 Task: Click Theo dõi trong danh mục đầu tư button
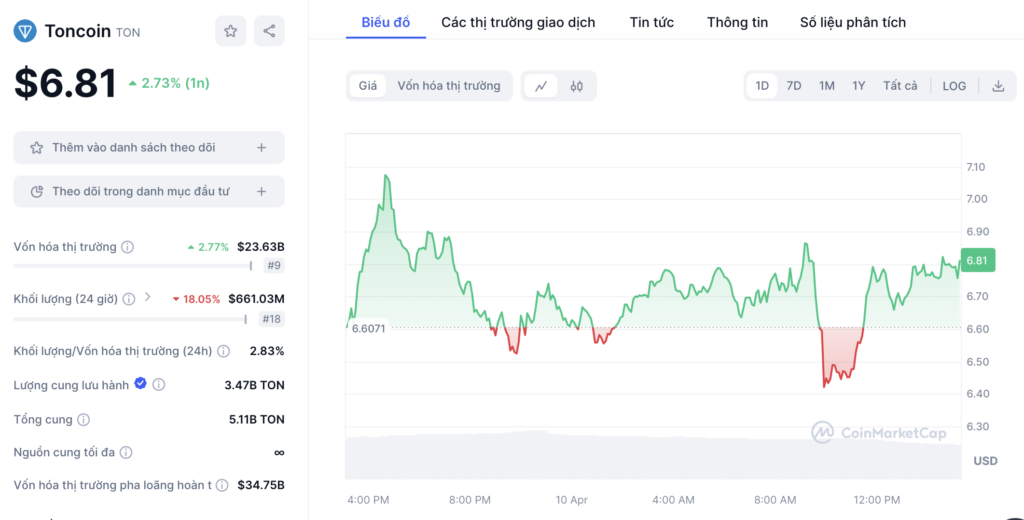click(x=149, y=192)
